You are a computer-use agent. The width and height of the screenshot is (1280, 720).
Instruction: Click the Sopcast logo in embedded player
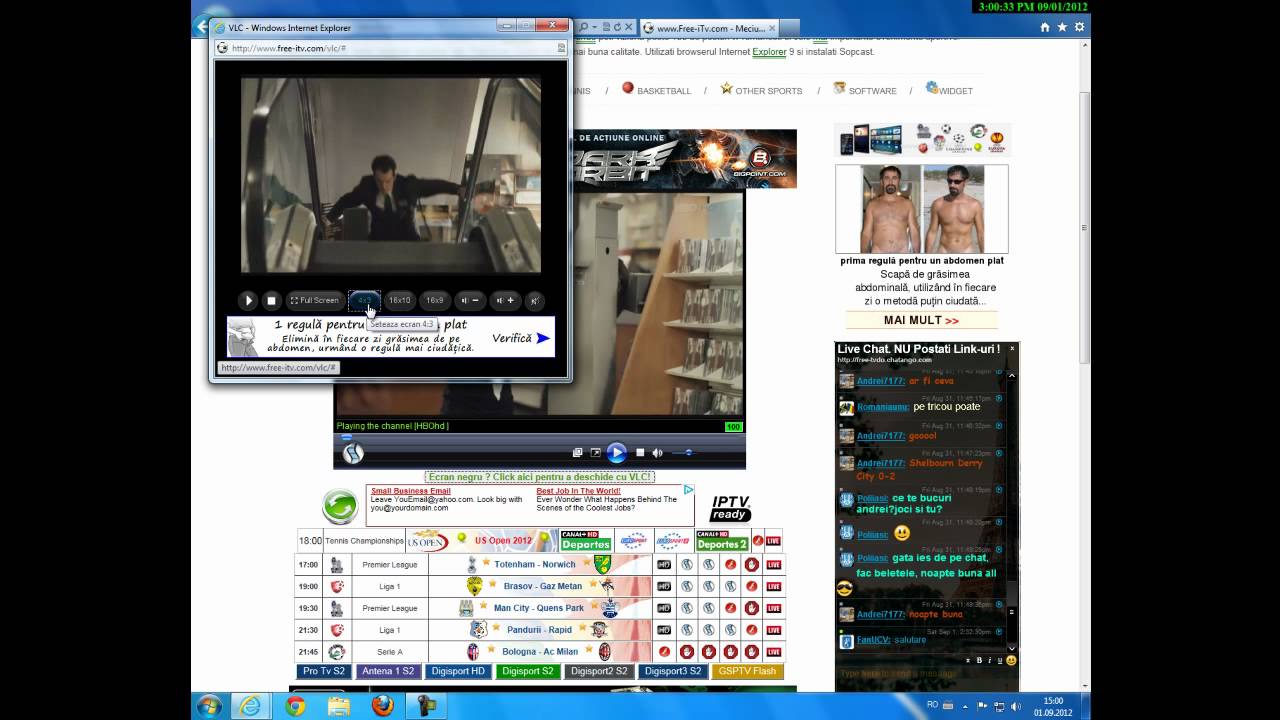click(x=352, y=453)
